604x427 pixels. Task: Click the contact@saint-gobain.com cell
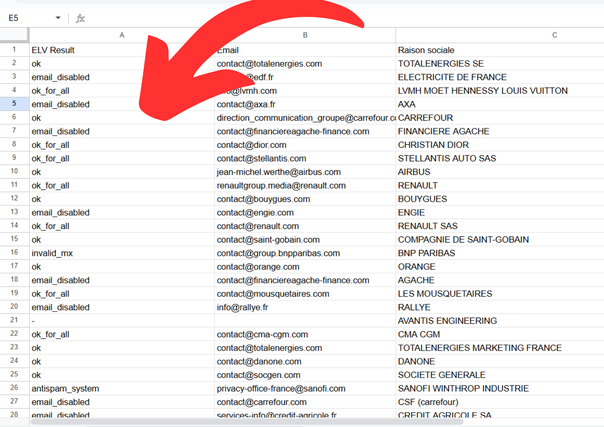[305, 239]
